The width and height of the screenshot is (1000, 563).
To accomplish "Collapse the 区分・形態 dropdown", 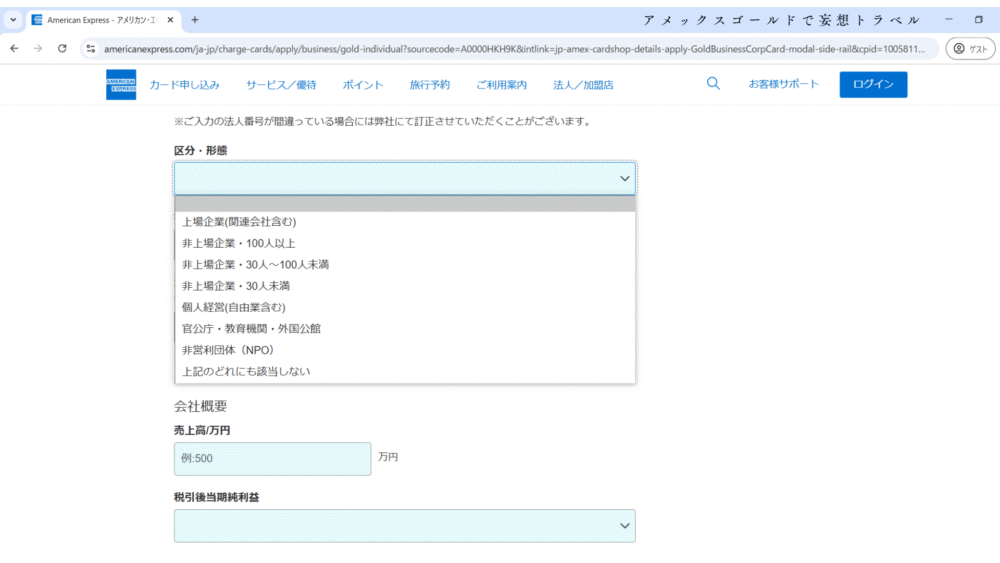I will [x=405, y=179].
